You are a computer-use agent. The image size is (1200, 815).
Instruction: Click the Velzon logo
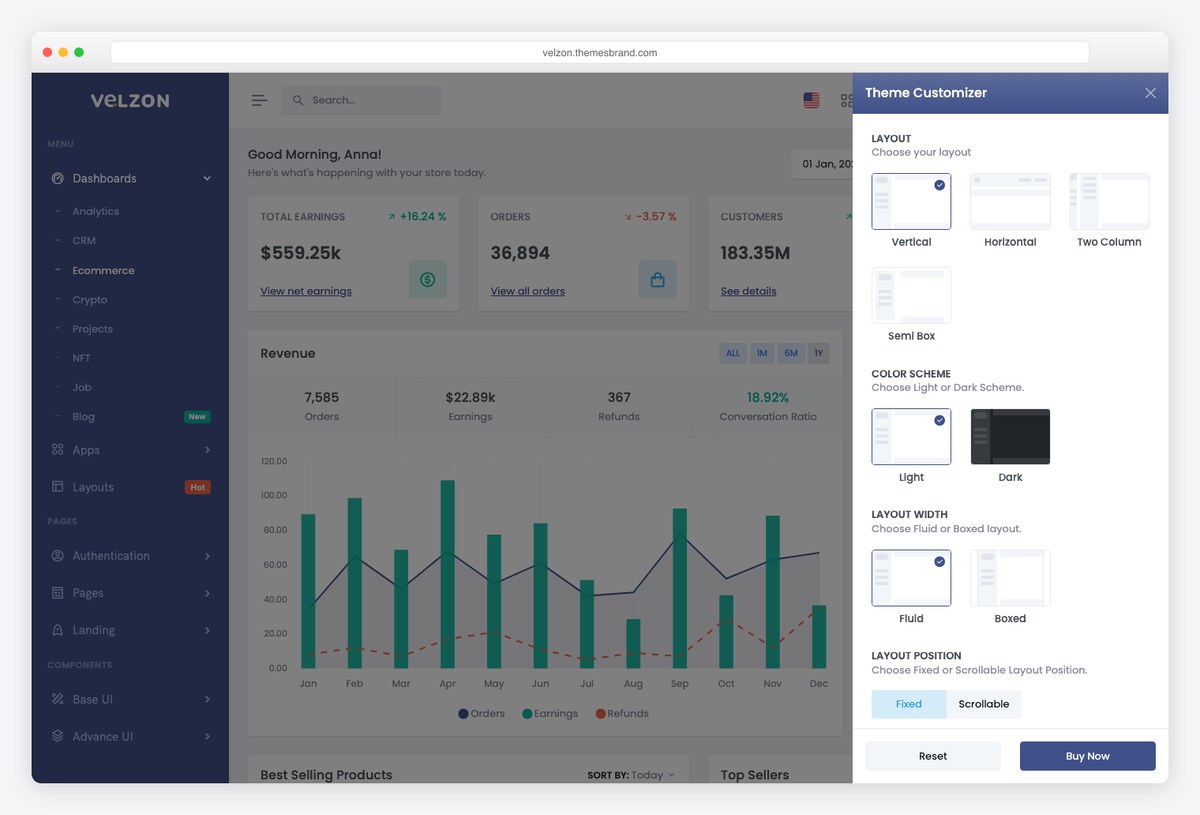130,100
